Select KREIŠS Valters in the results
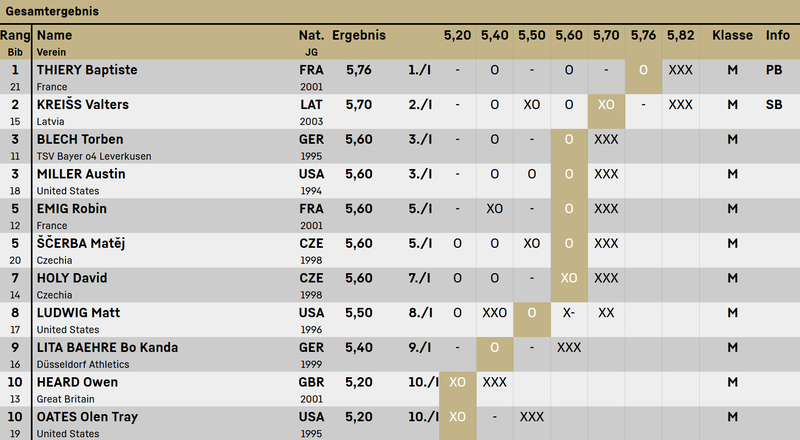The width and height of the screenshot is (800, 440). click(83, 105)
